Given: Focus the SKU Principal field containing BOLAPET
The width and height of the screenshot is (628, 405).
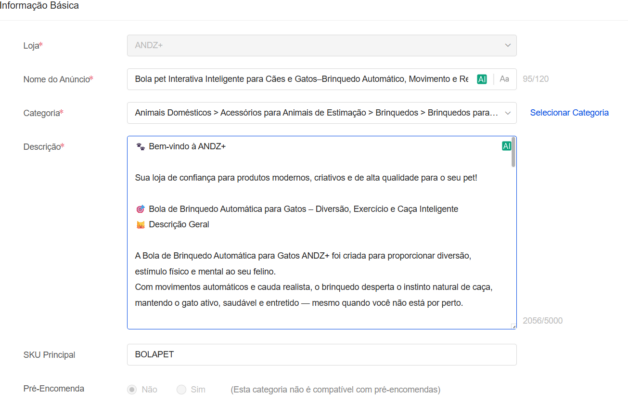Looking at the screenshot, I should (320, 355).
